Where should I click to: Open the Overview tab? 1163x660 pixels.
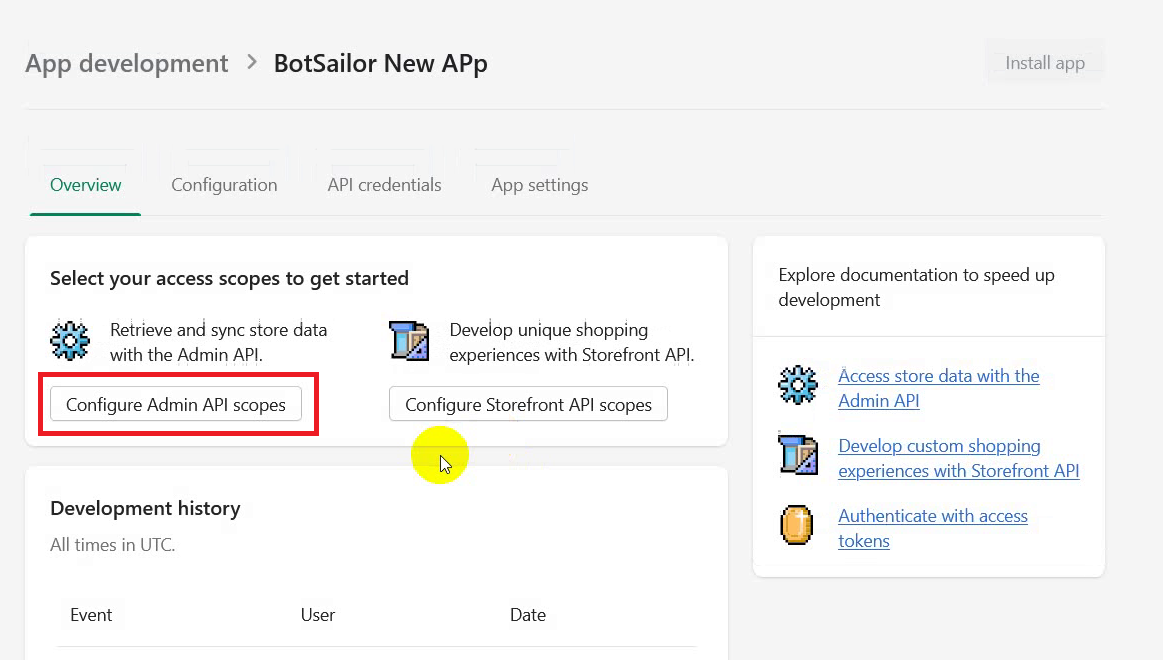[85, 185]
